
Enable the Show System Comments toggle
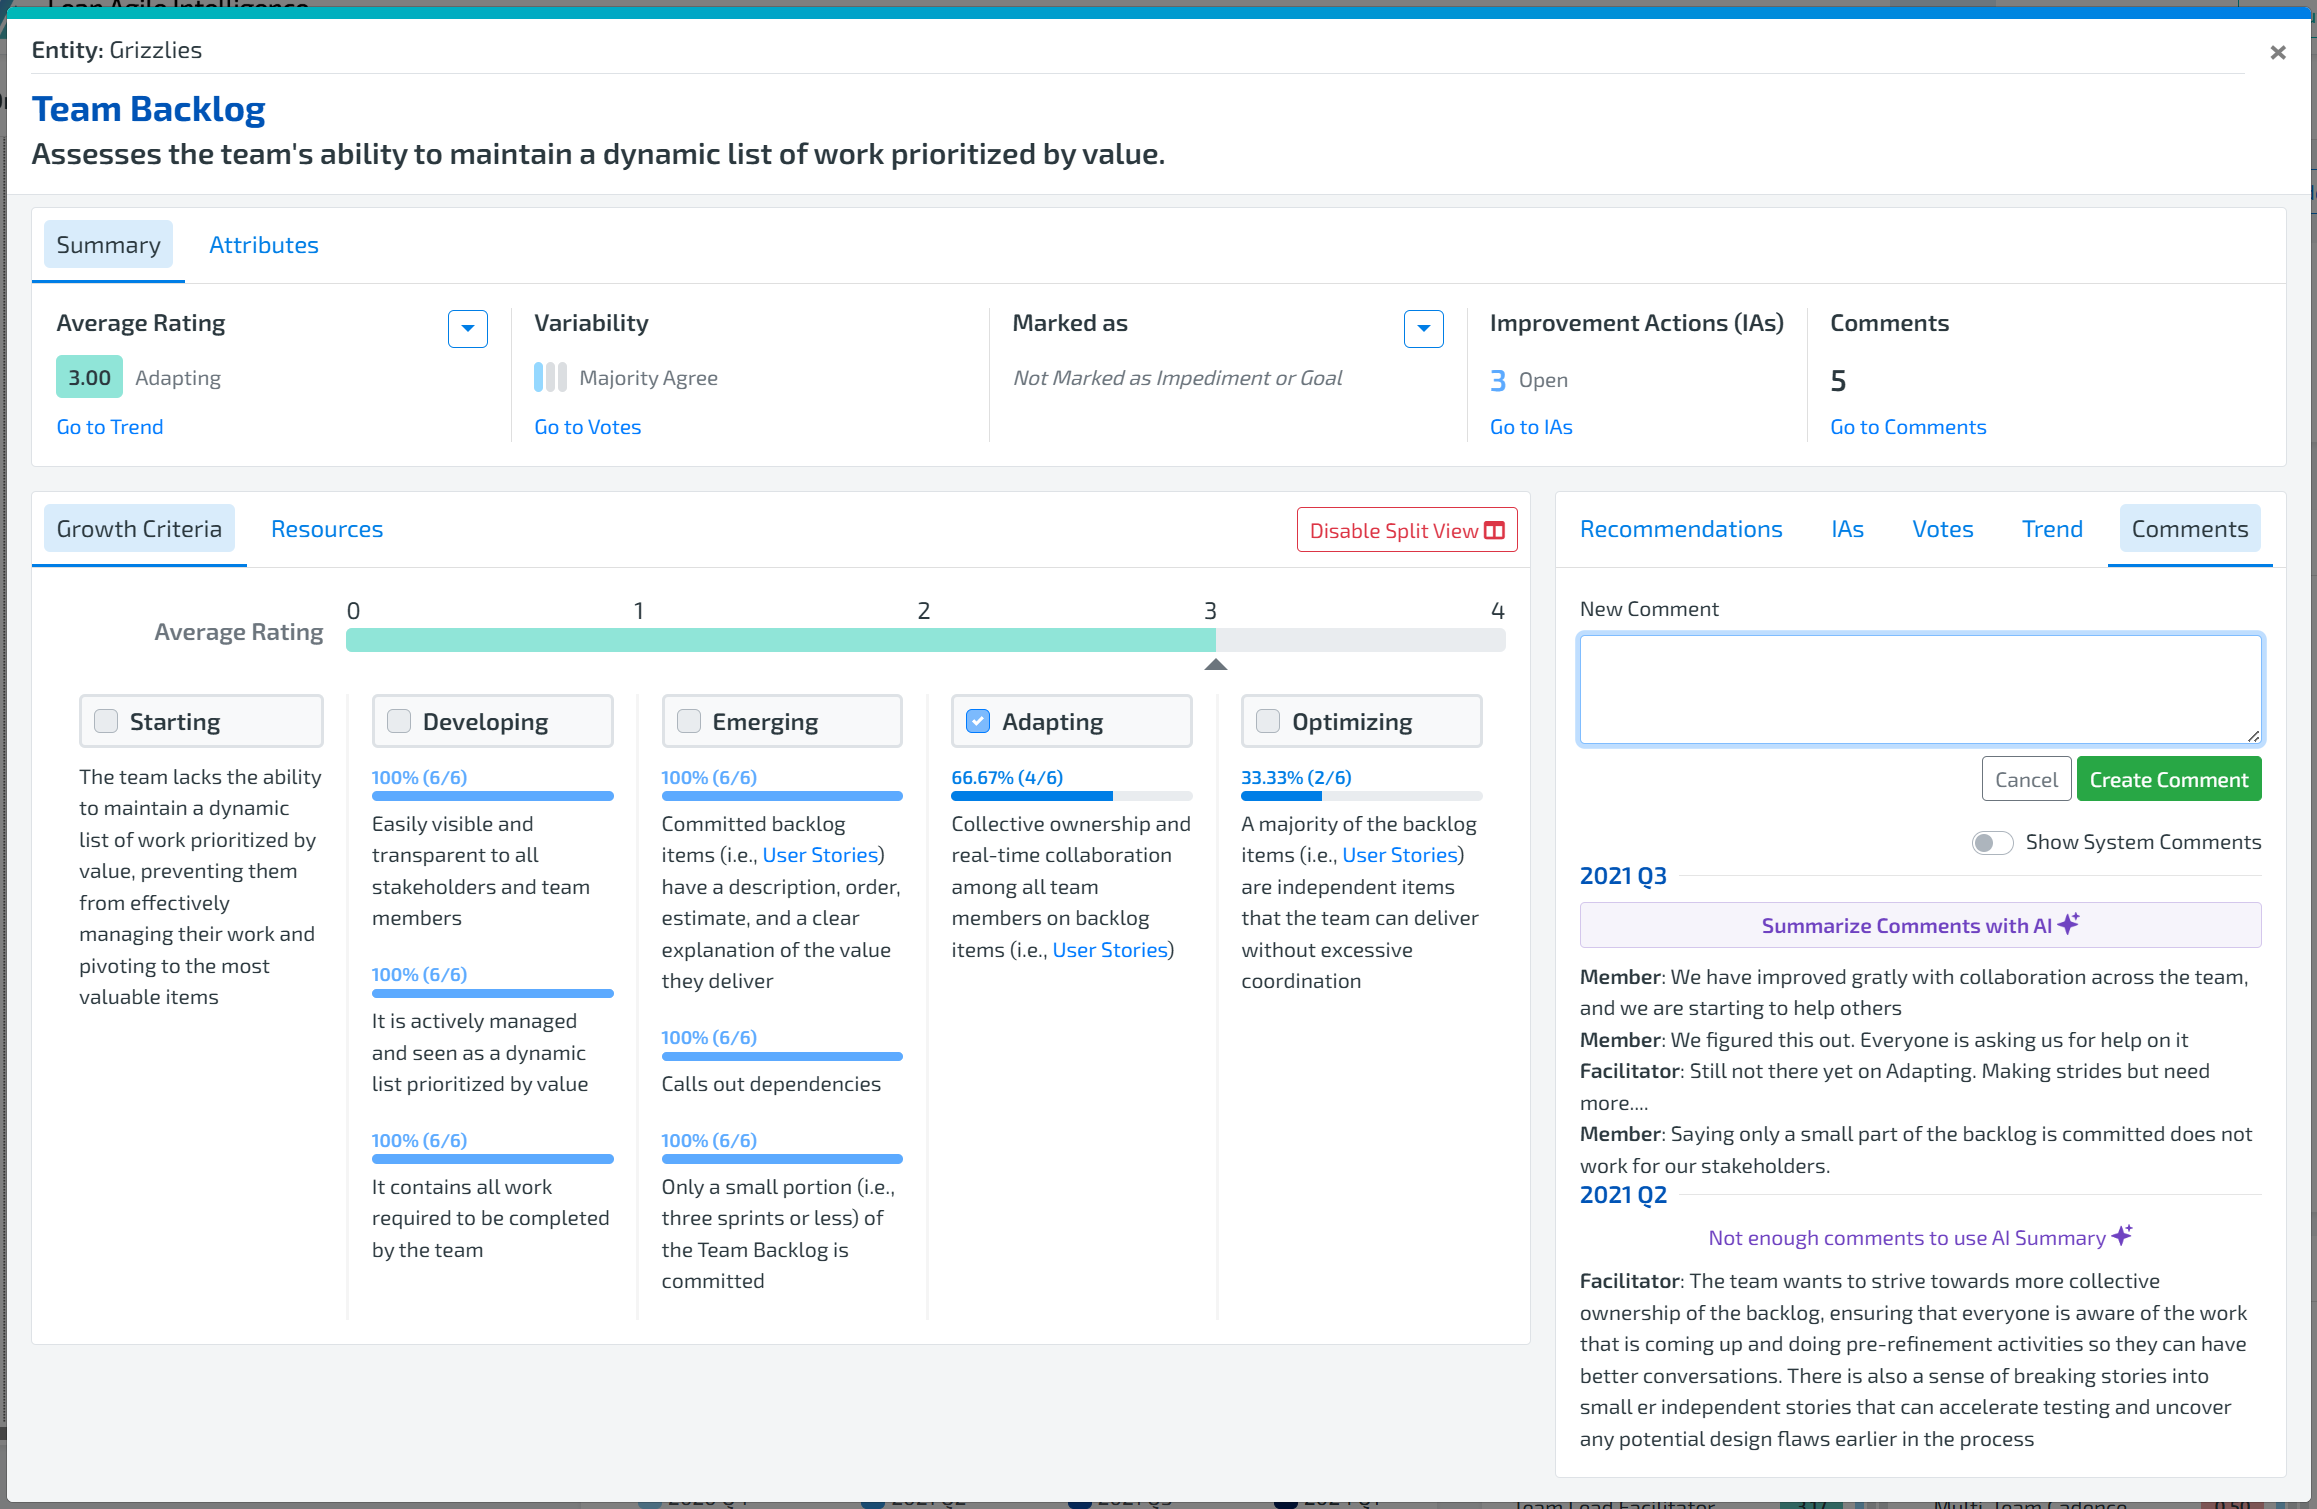pos(1991,842)
